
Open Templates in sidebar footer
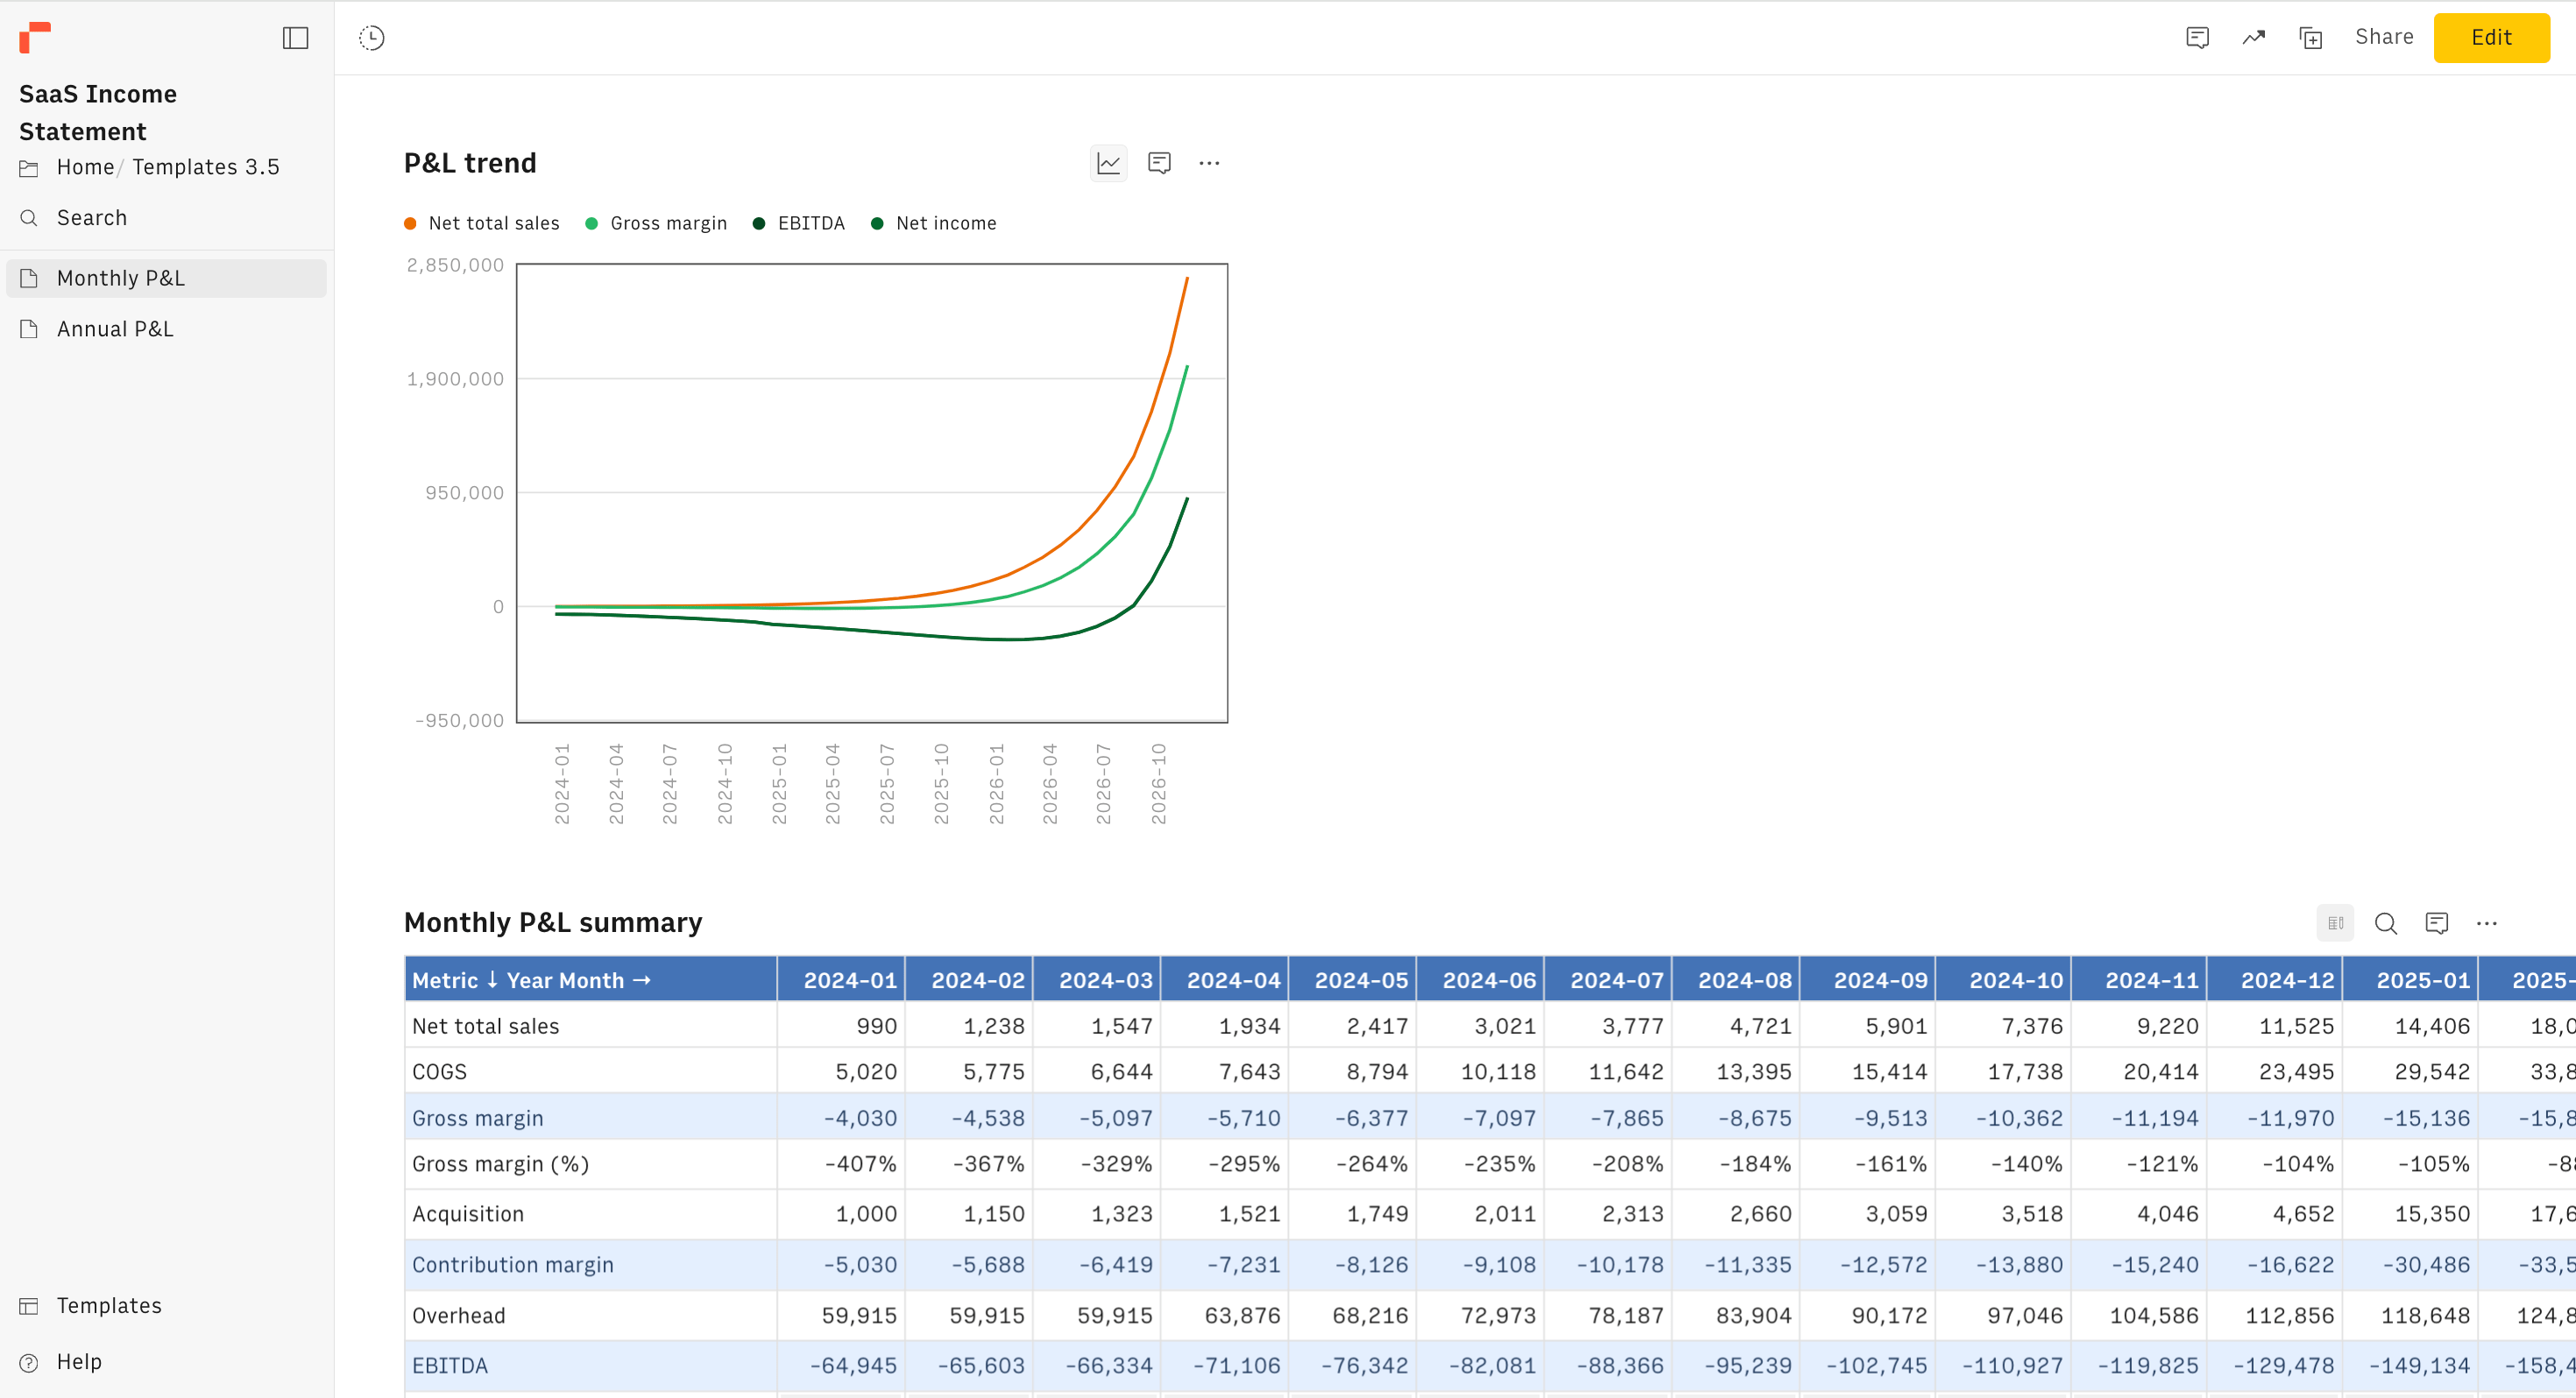109,1306
